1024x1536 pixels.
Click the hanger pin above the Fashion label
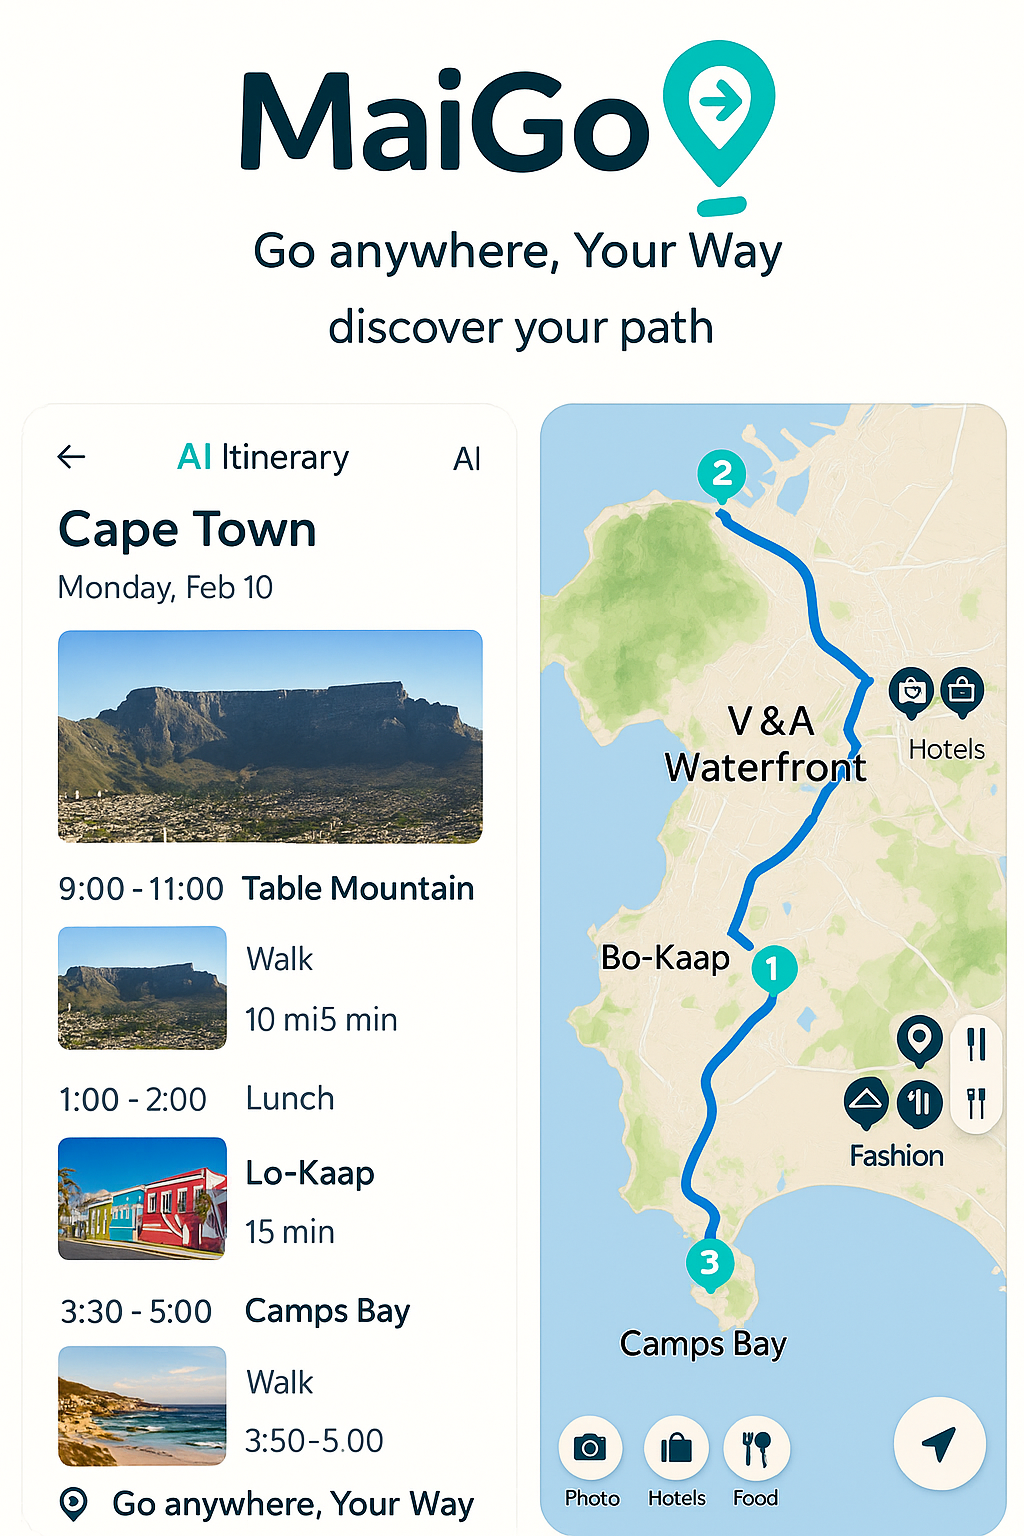coord(866,1102)
